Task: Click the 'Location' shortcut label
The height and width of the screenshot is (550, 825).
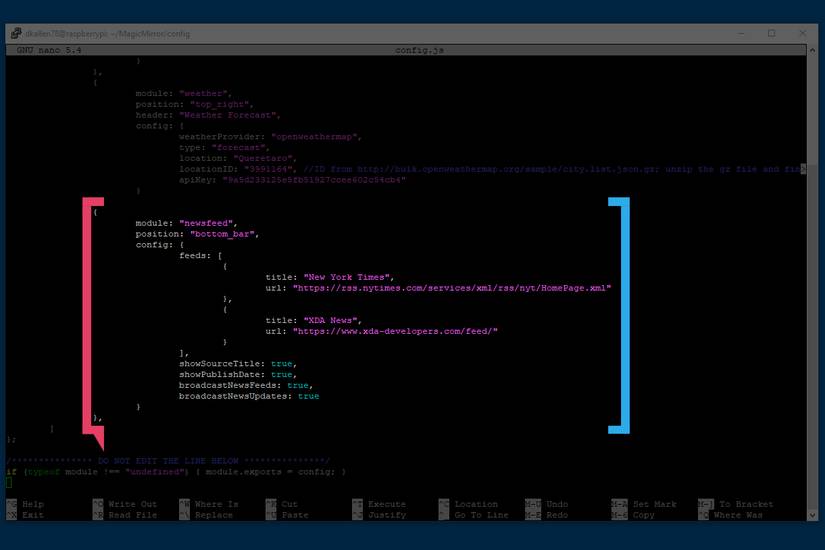Action: click(x=476, y=504)
